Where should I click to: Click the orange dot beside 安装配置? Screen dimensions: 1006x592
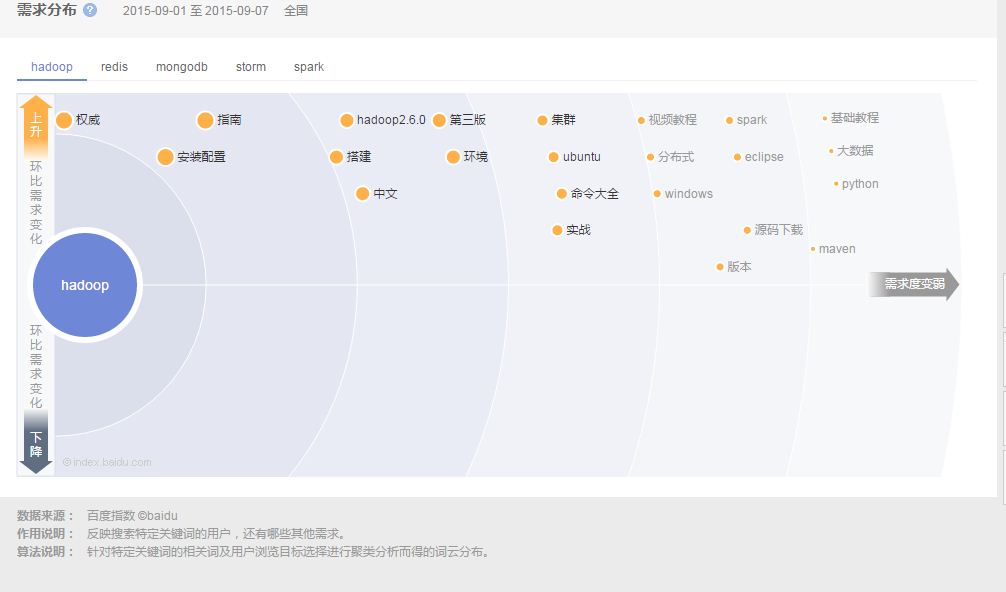point(165,157)
